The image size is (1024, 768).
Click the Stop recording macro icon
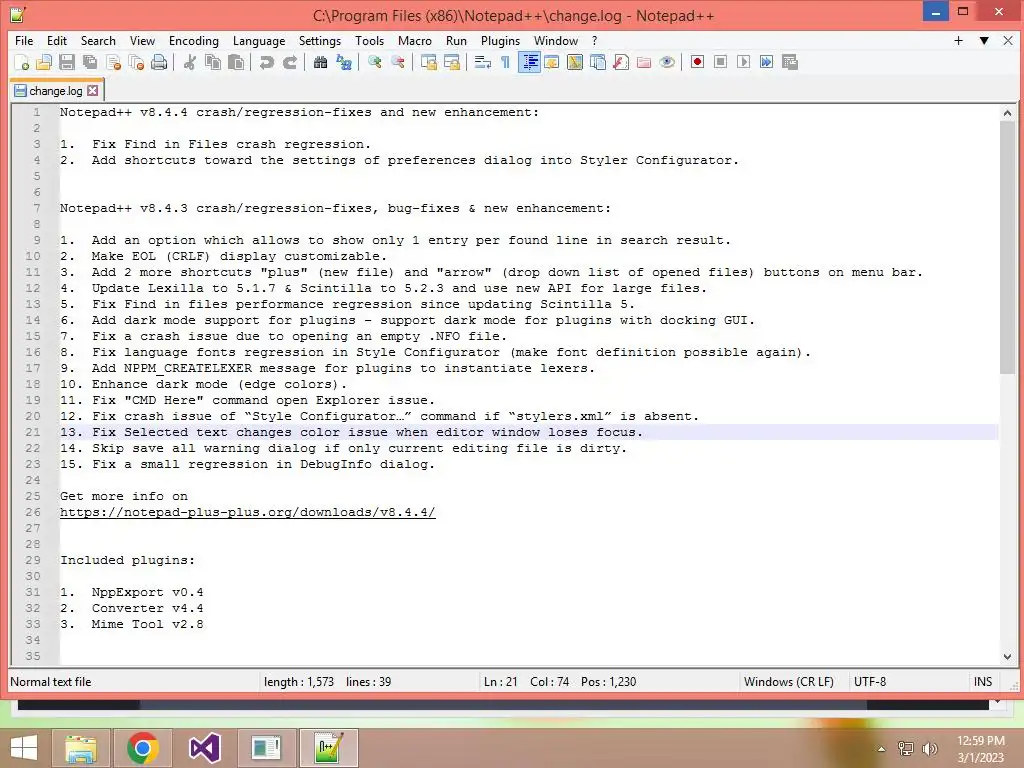720,62
